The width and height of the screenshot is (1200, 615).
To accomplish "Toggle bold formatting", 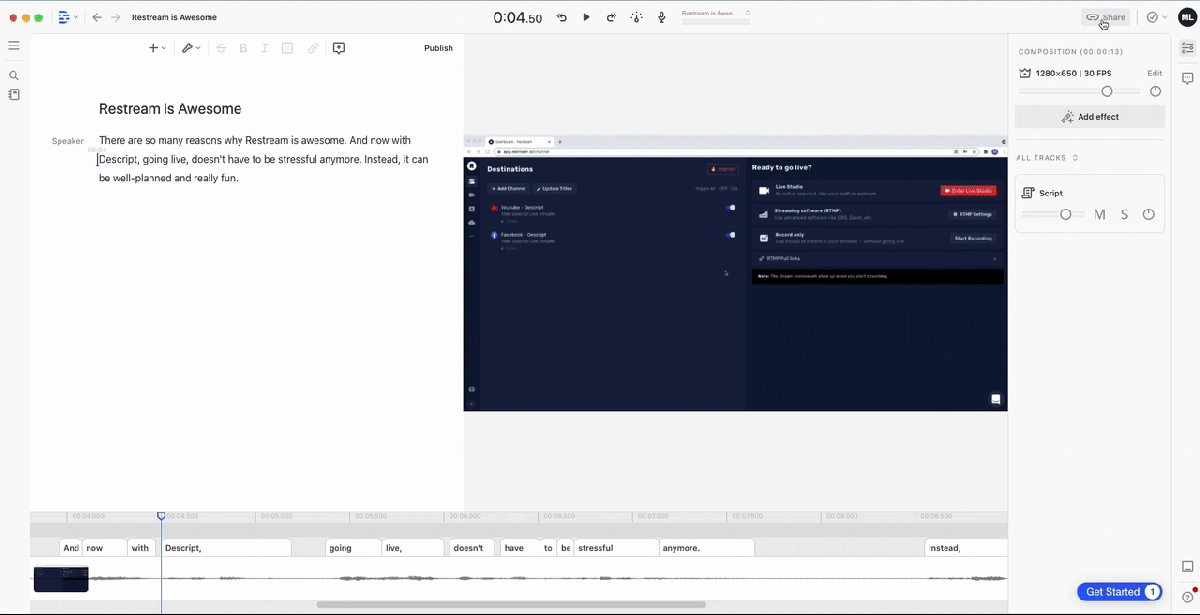I will 243,48.
